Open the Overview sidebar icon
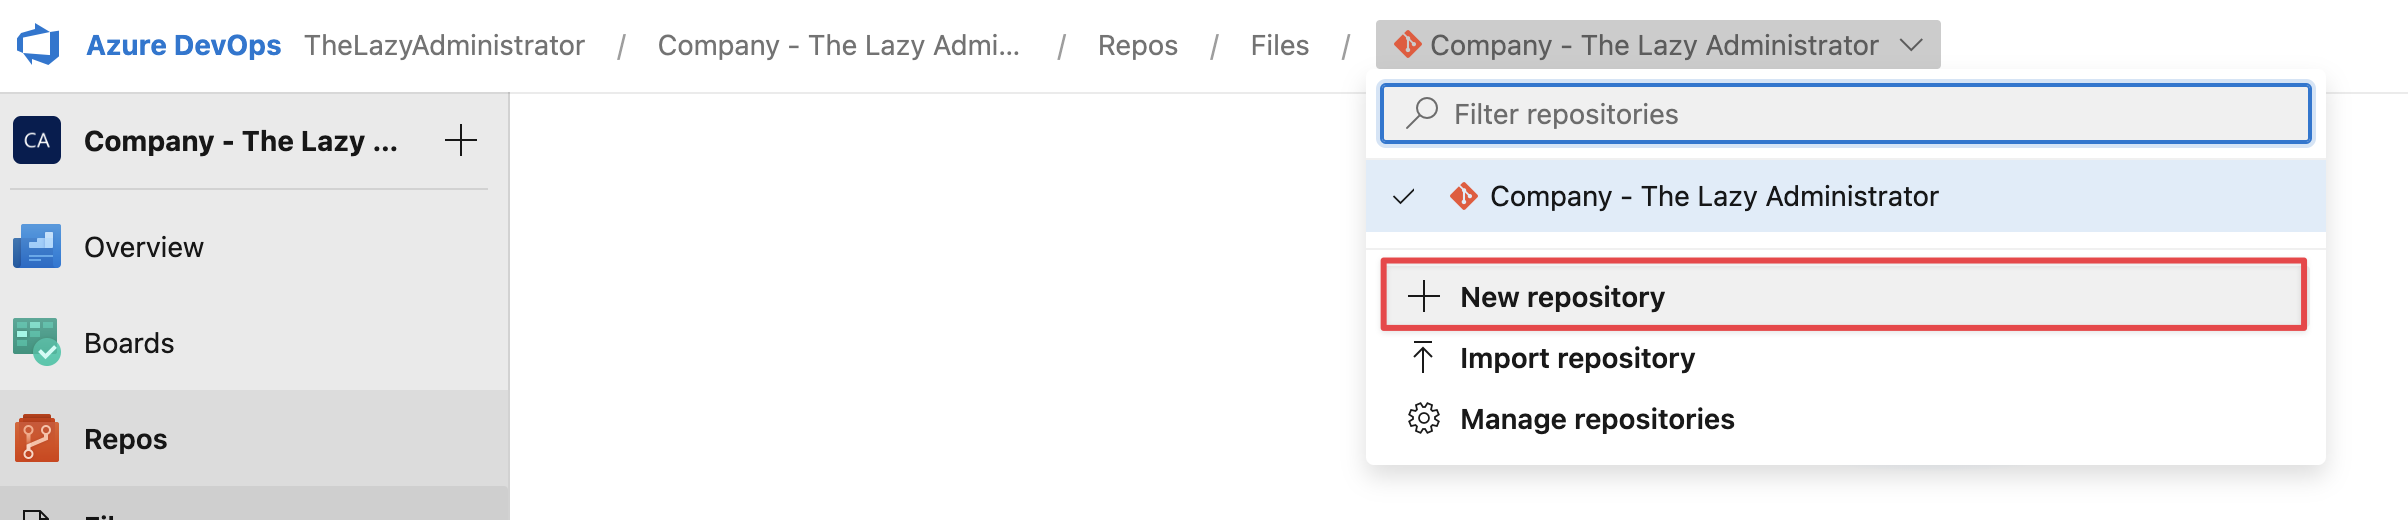Image resolution: width=2408 pixels, height=520 pixels. click(37, 246)
